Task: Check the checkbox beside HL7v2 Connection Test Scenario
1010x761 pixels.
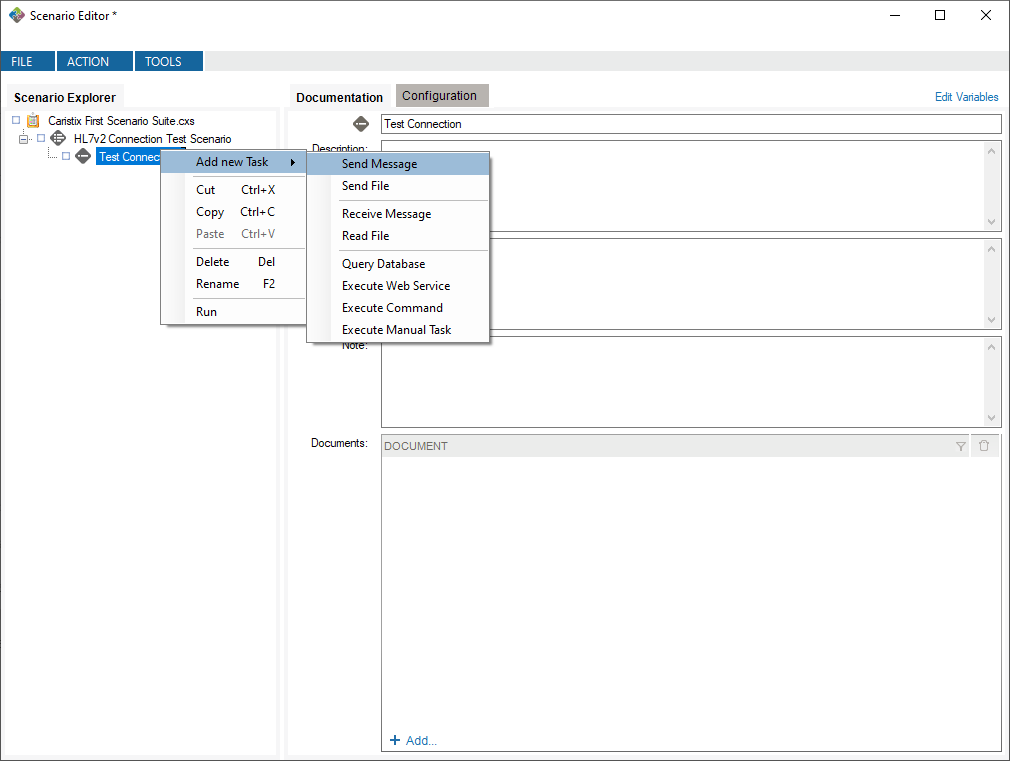Action: pyautogui.click(x=41, y=138)
